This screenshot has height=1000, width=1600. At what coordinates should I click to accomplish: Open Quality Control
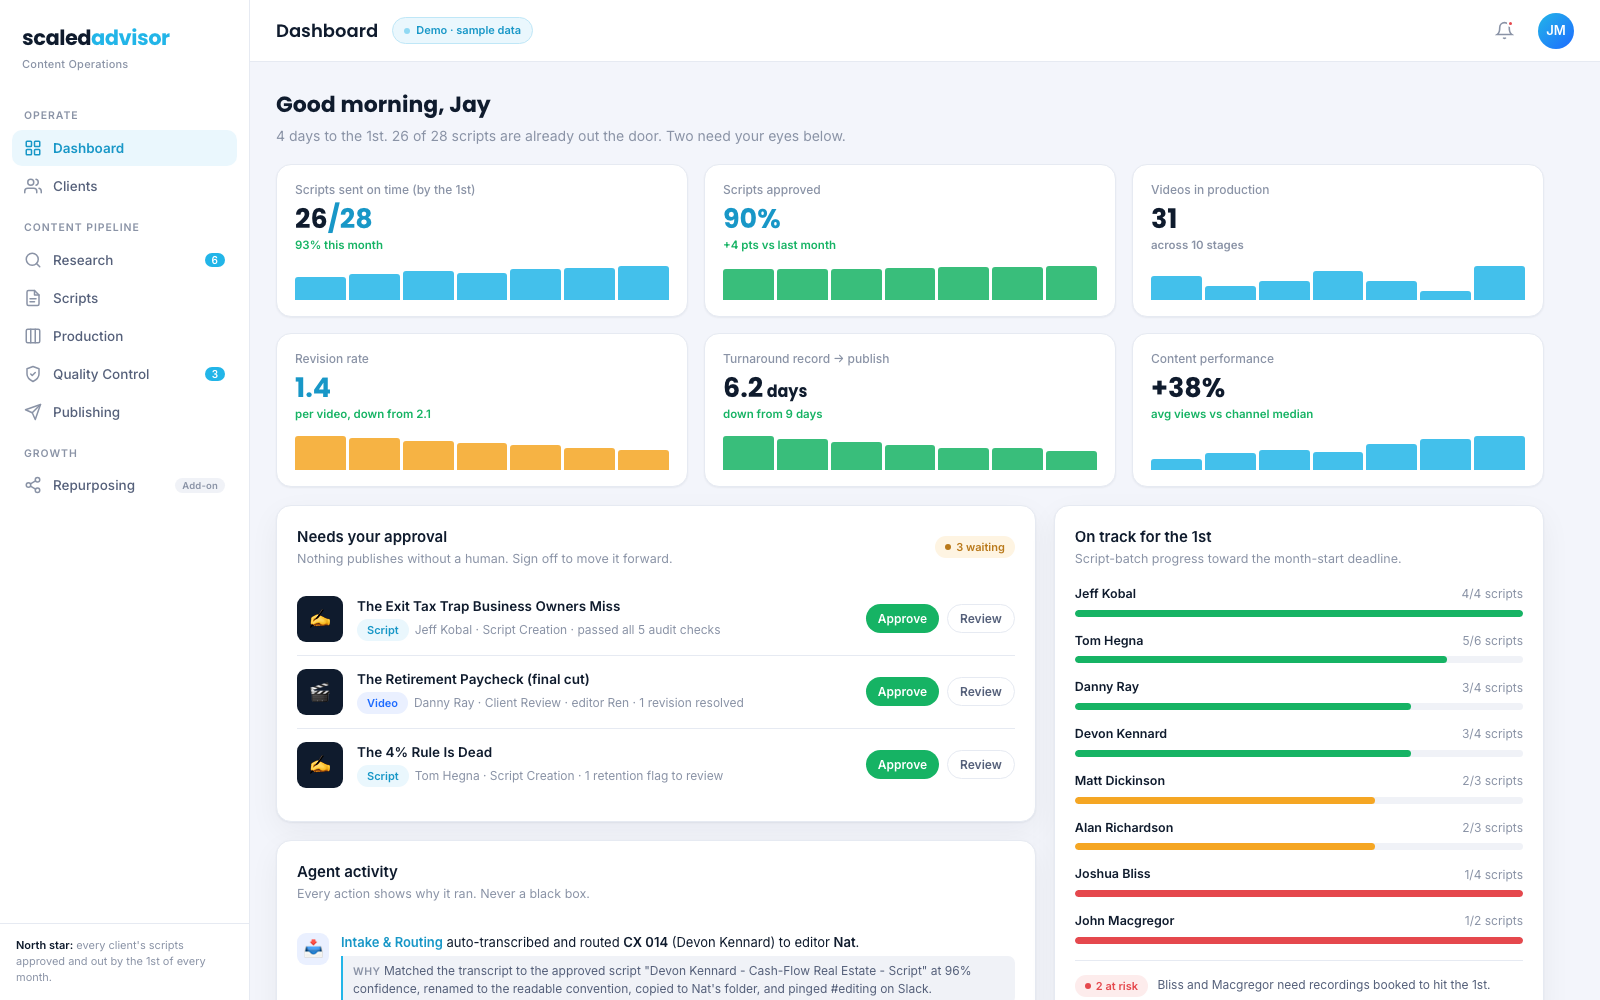coord(124,374)
